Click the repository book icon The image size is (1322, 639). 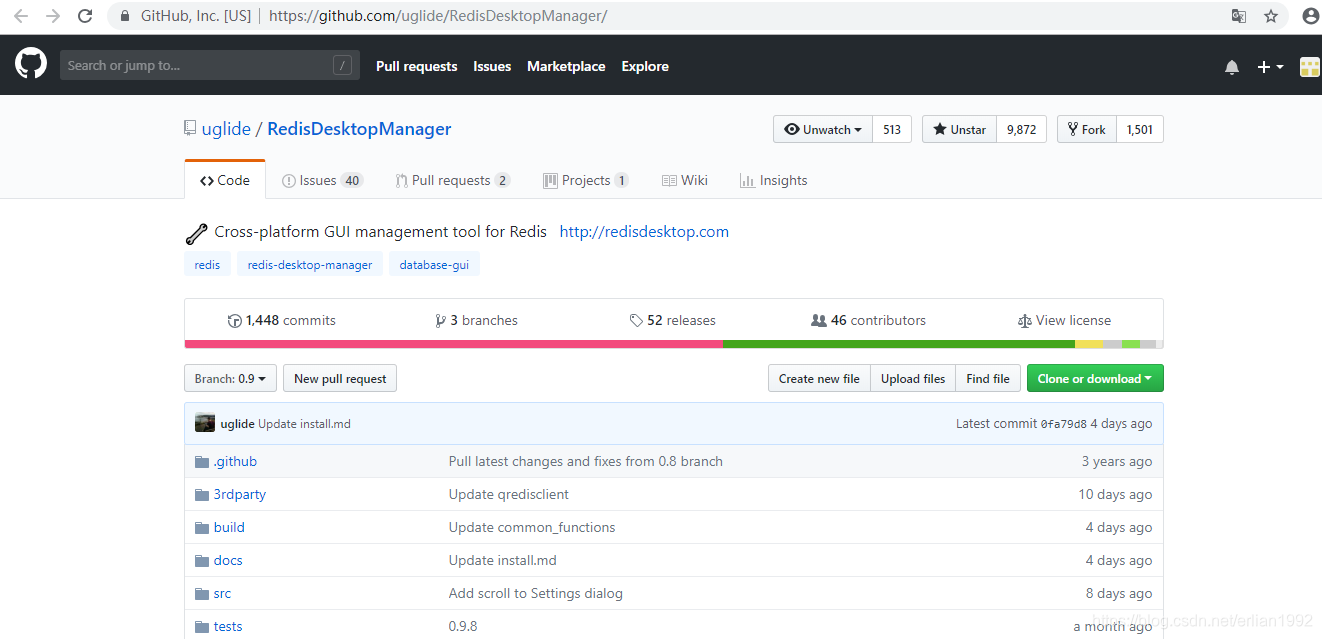[190, 129]
